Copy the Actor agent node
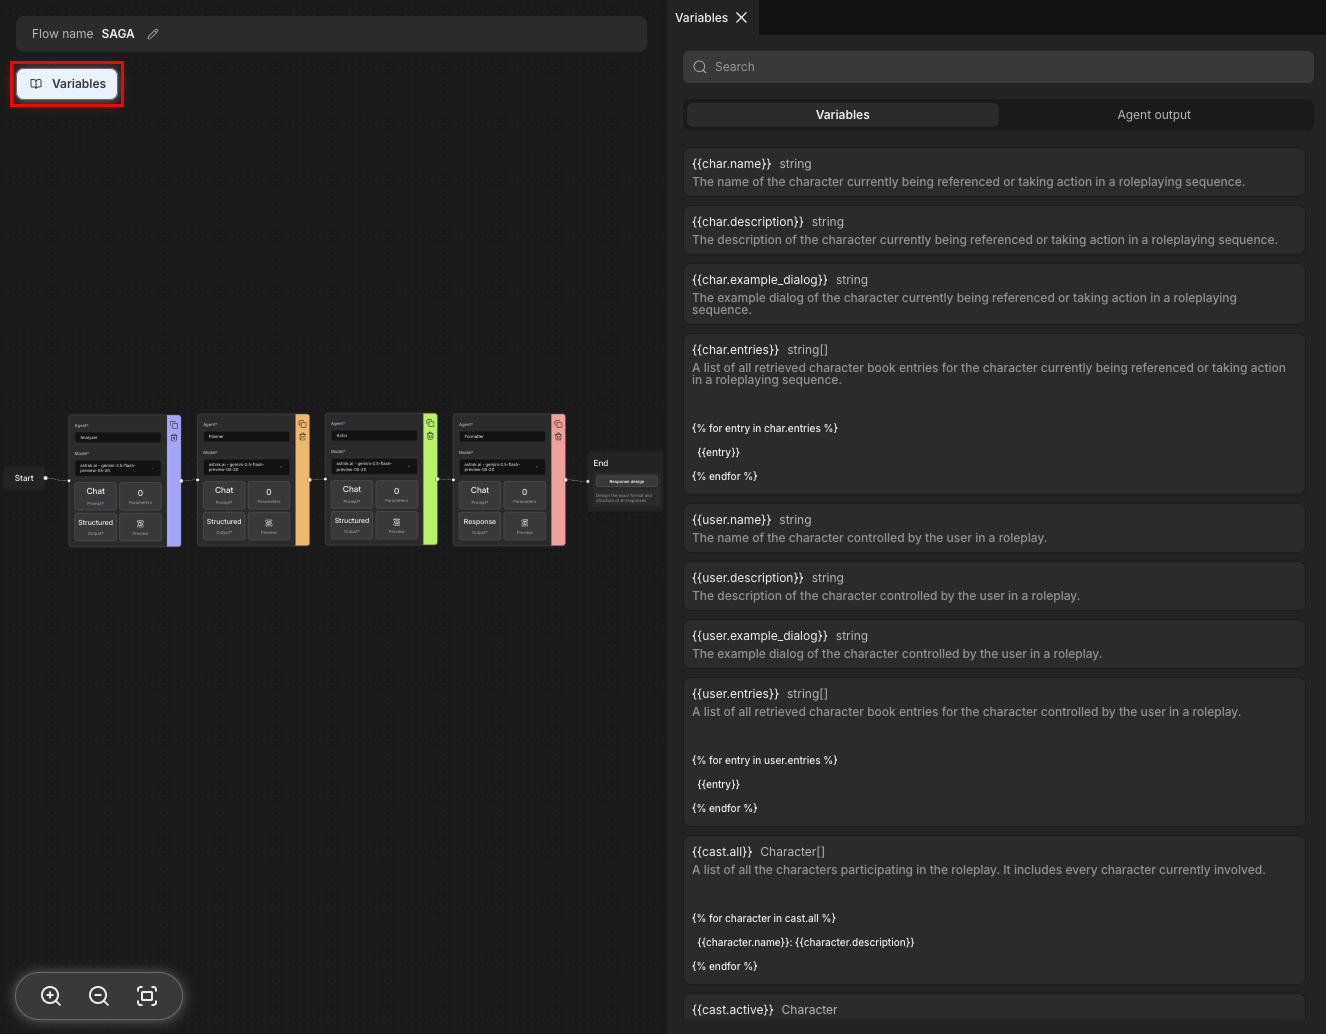The image size is (1326, 1034). (x=430, y=423)
